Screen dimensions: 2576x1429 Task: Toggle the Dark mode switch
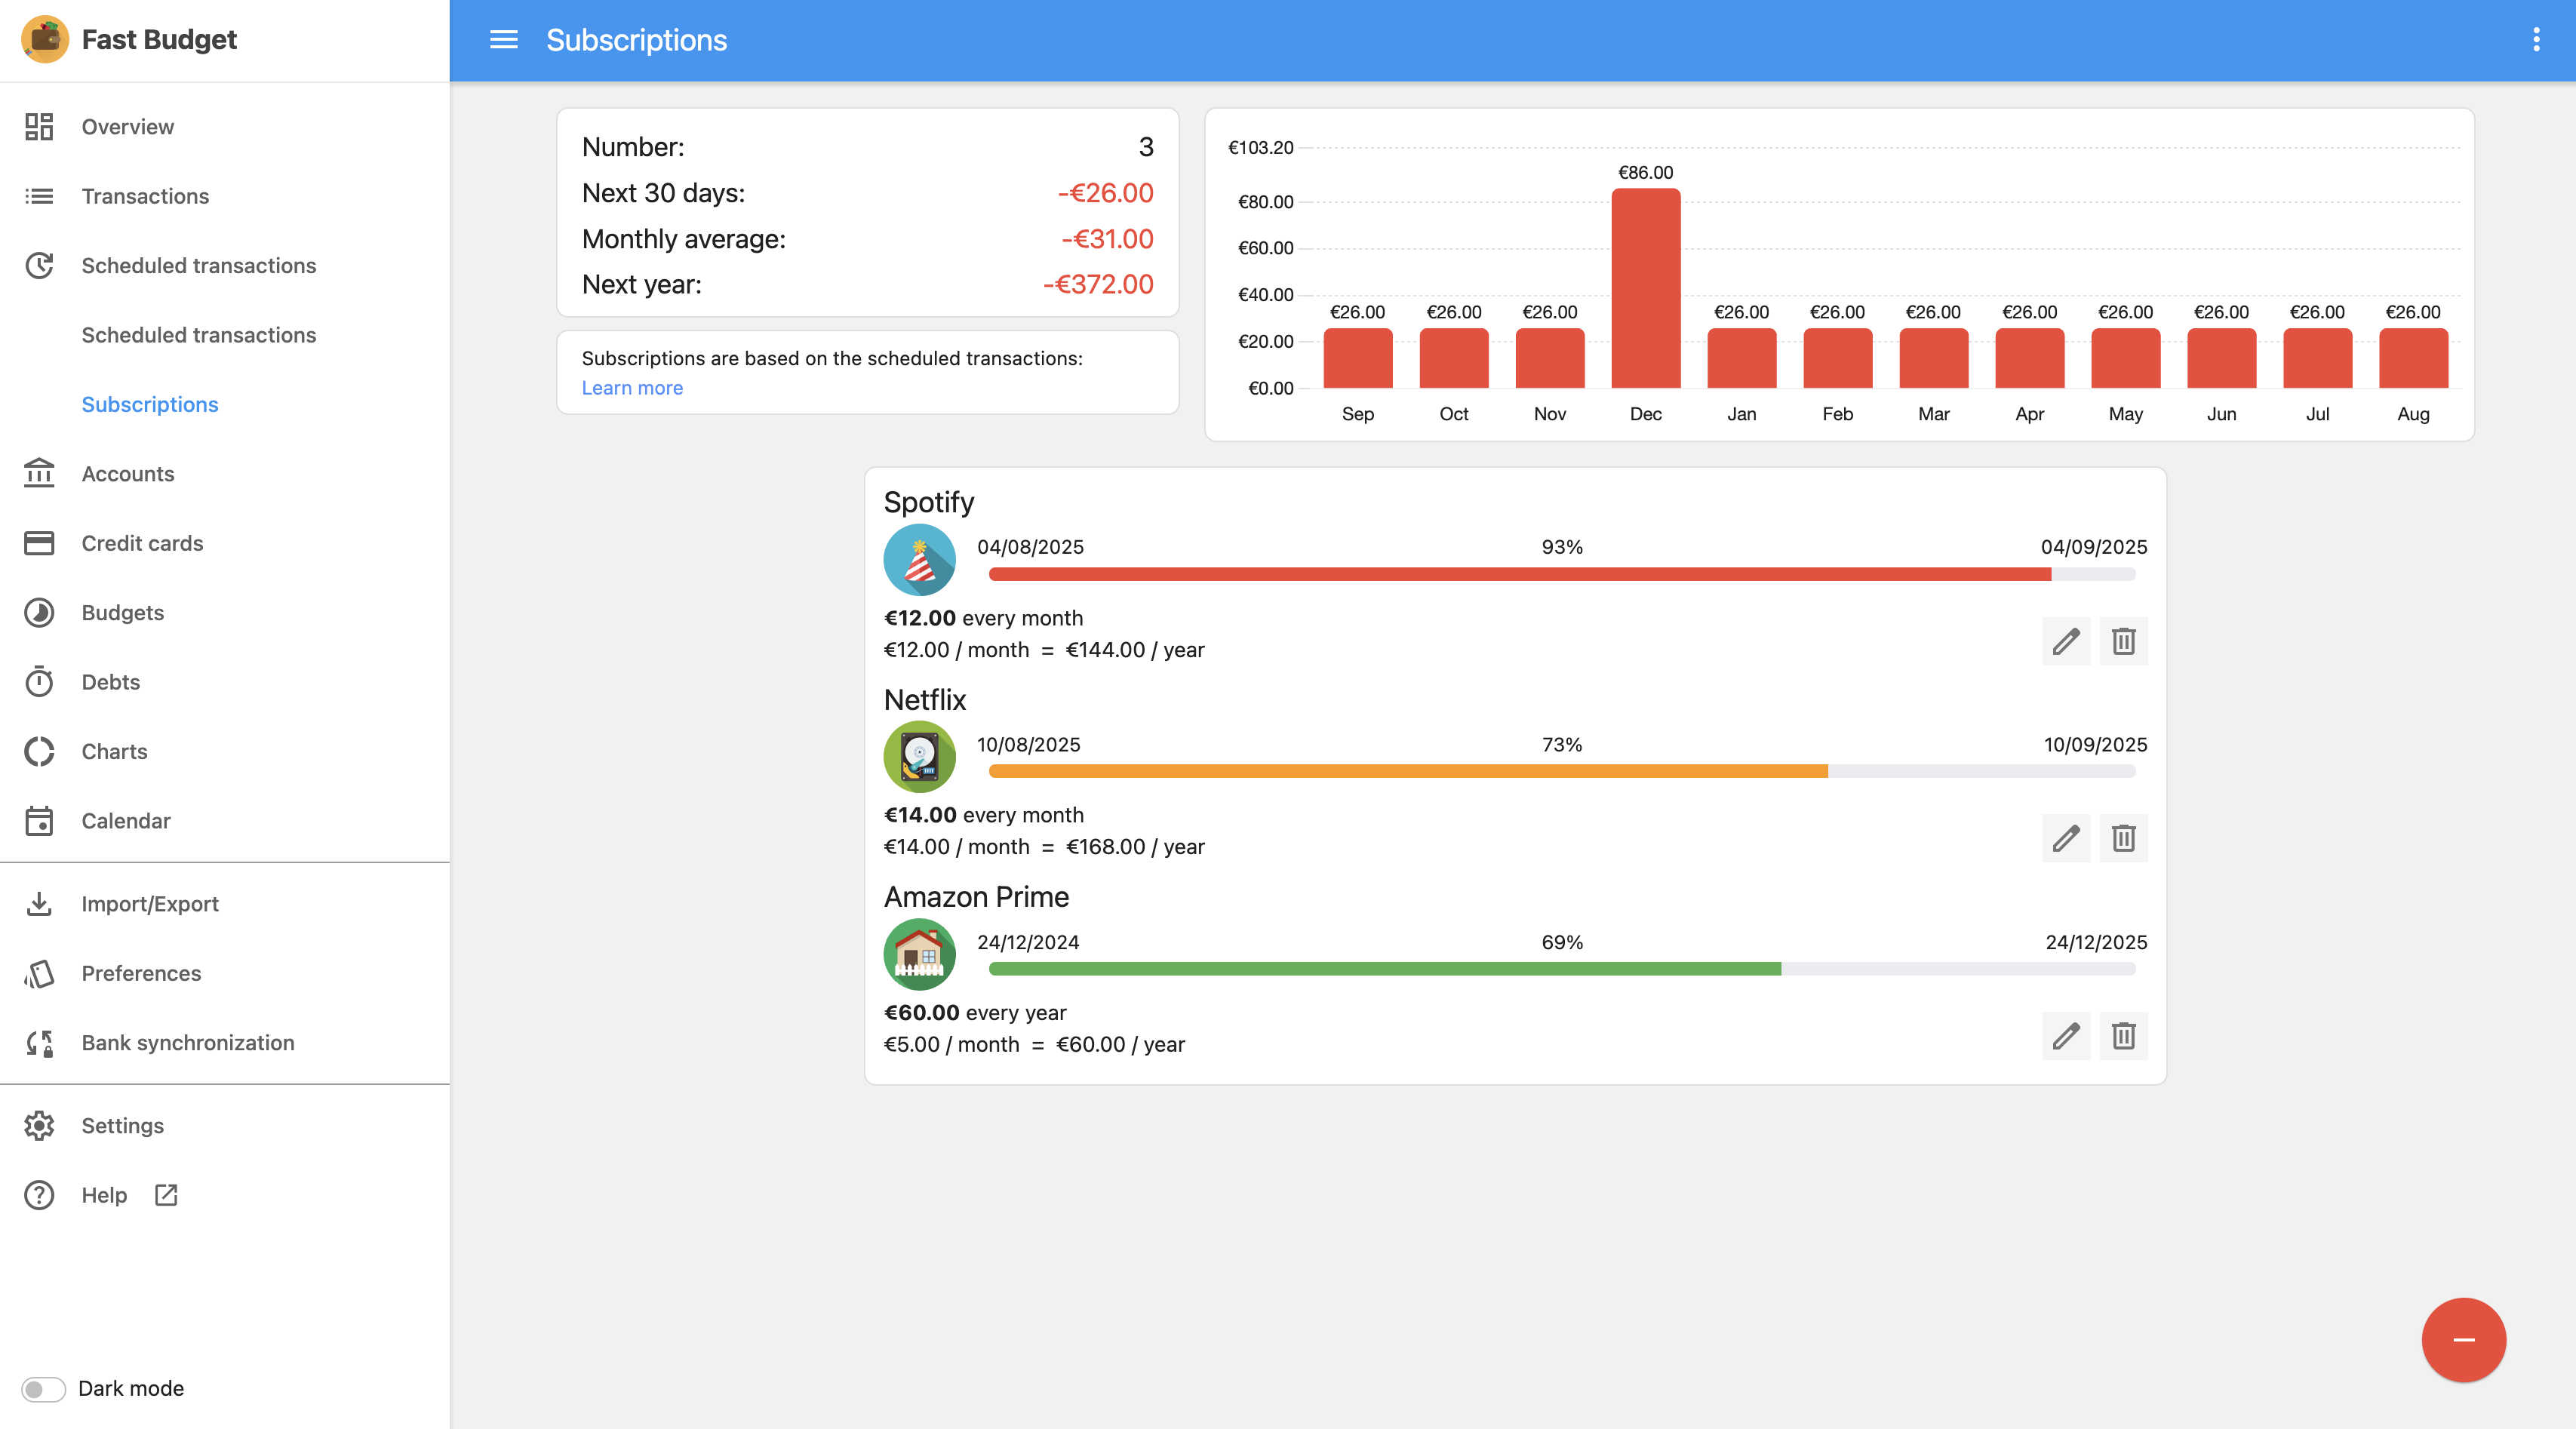pyautogui.click(x=43, y=1389)
